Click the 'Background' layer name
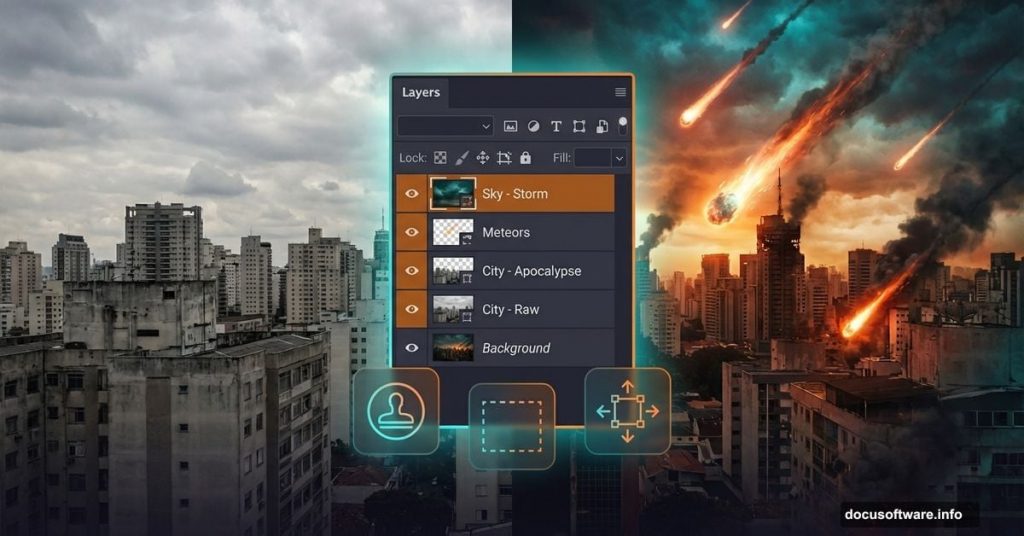Viewport: 1024px width, 536px height. coord(516,349)
